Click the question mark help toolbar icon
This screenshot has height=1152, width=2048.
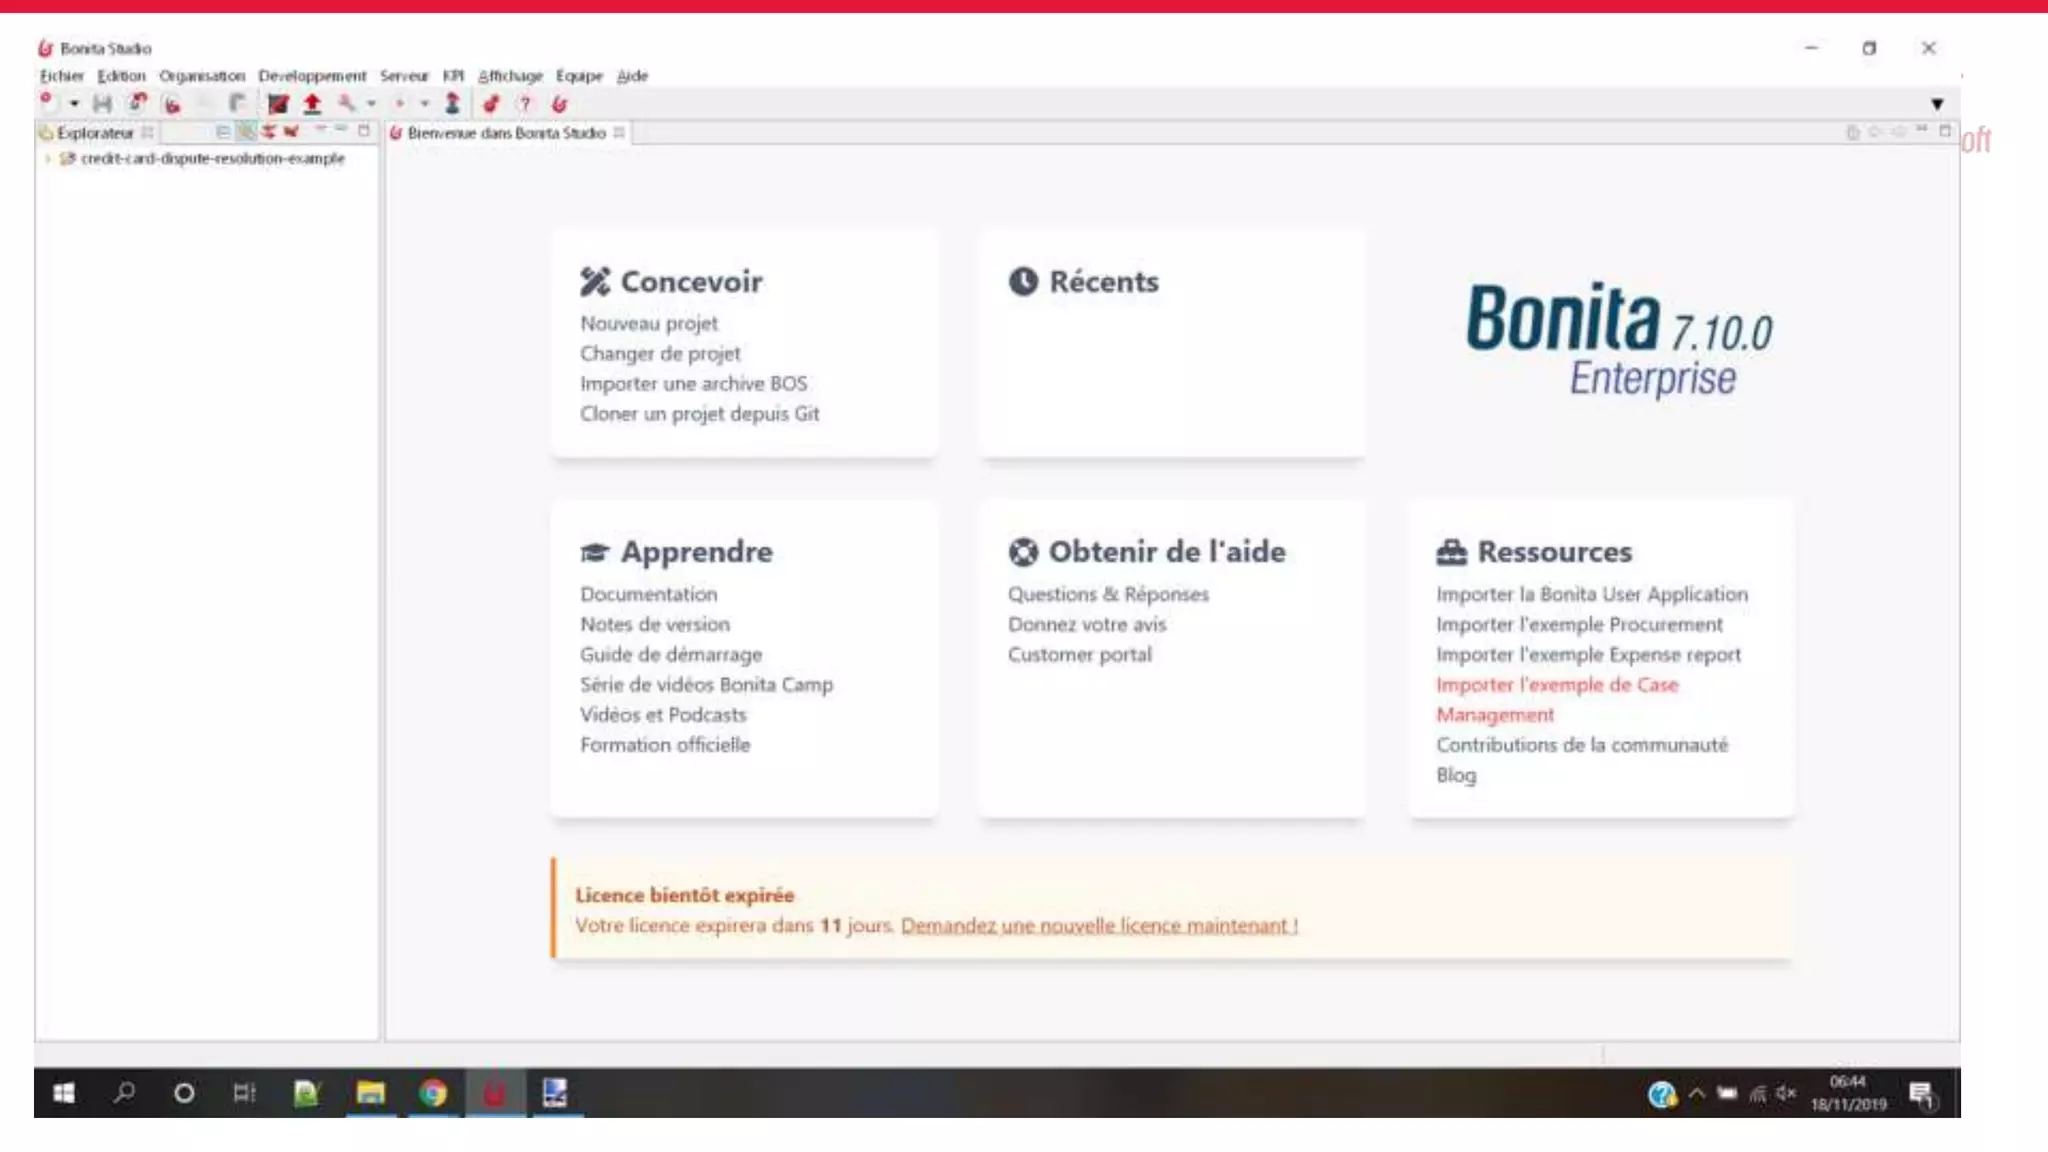pyautogui.click(x=525, y=104)
